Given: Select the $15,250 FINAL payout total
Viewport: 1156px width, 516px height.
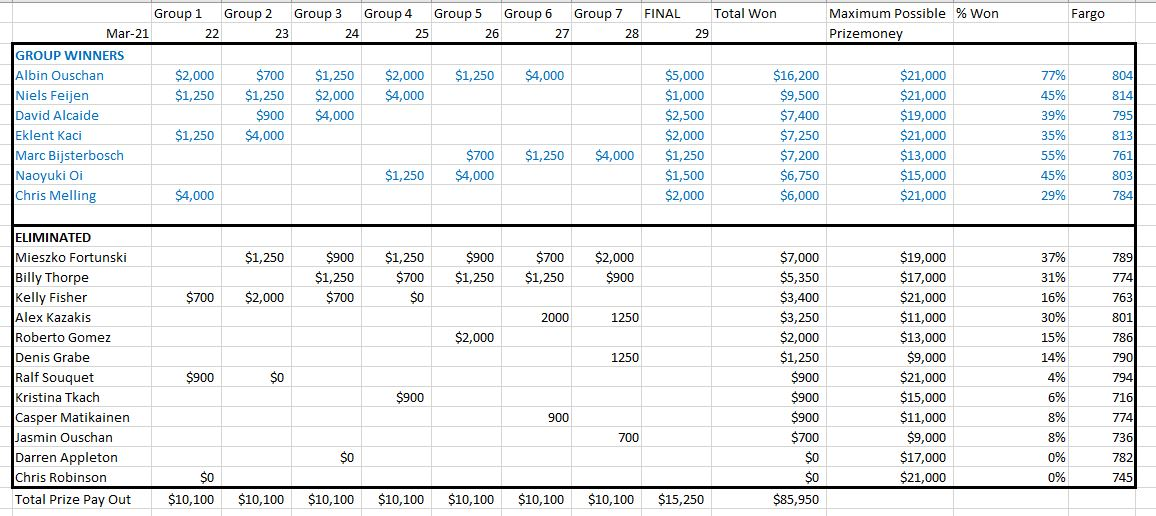Looking at the screenshot, I should [x=681, y=499].
